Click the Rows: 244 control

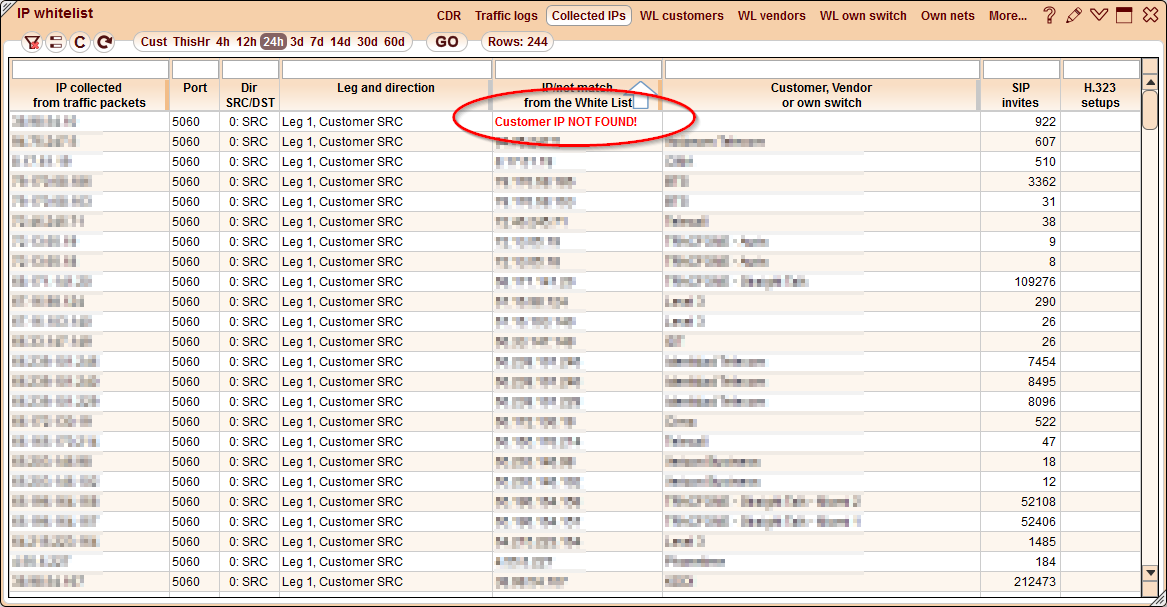pos(517,42)
